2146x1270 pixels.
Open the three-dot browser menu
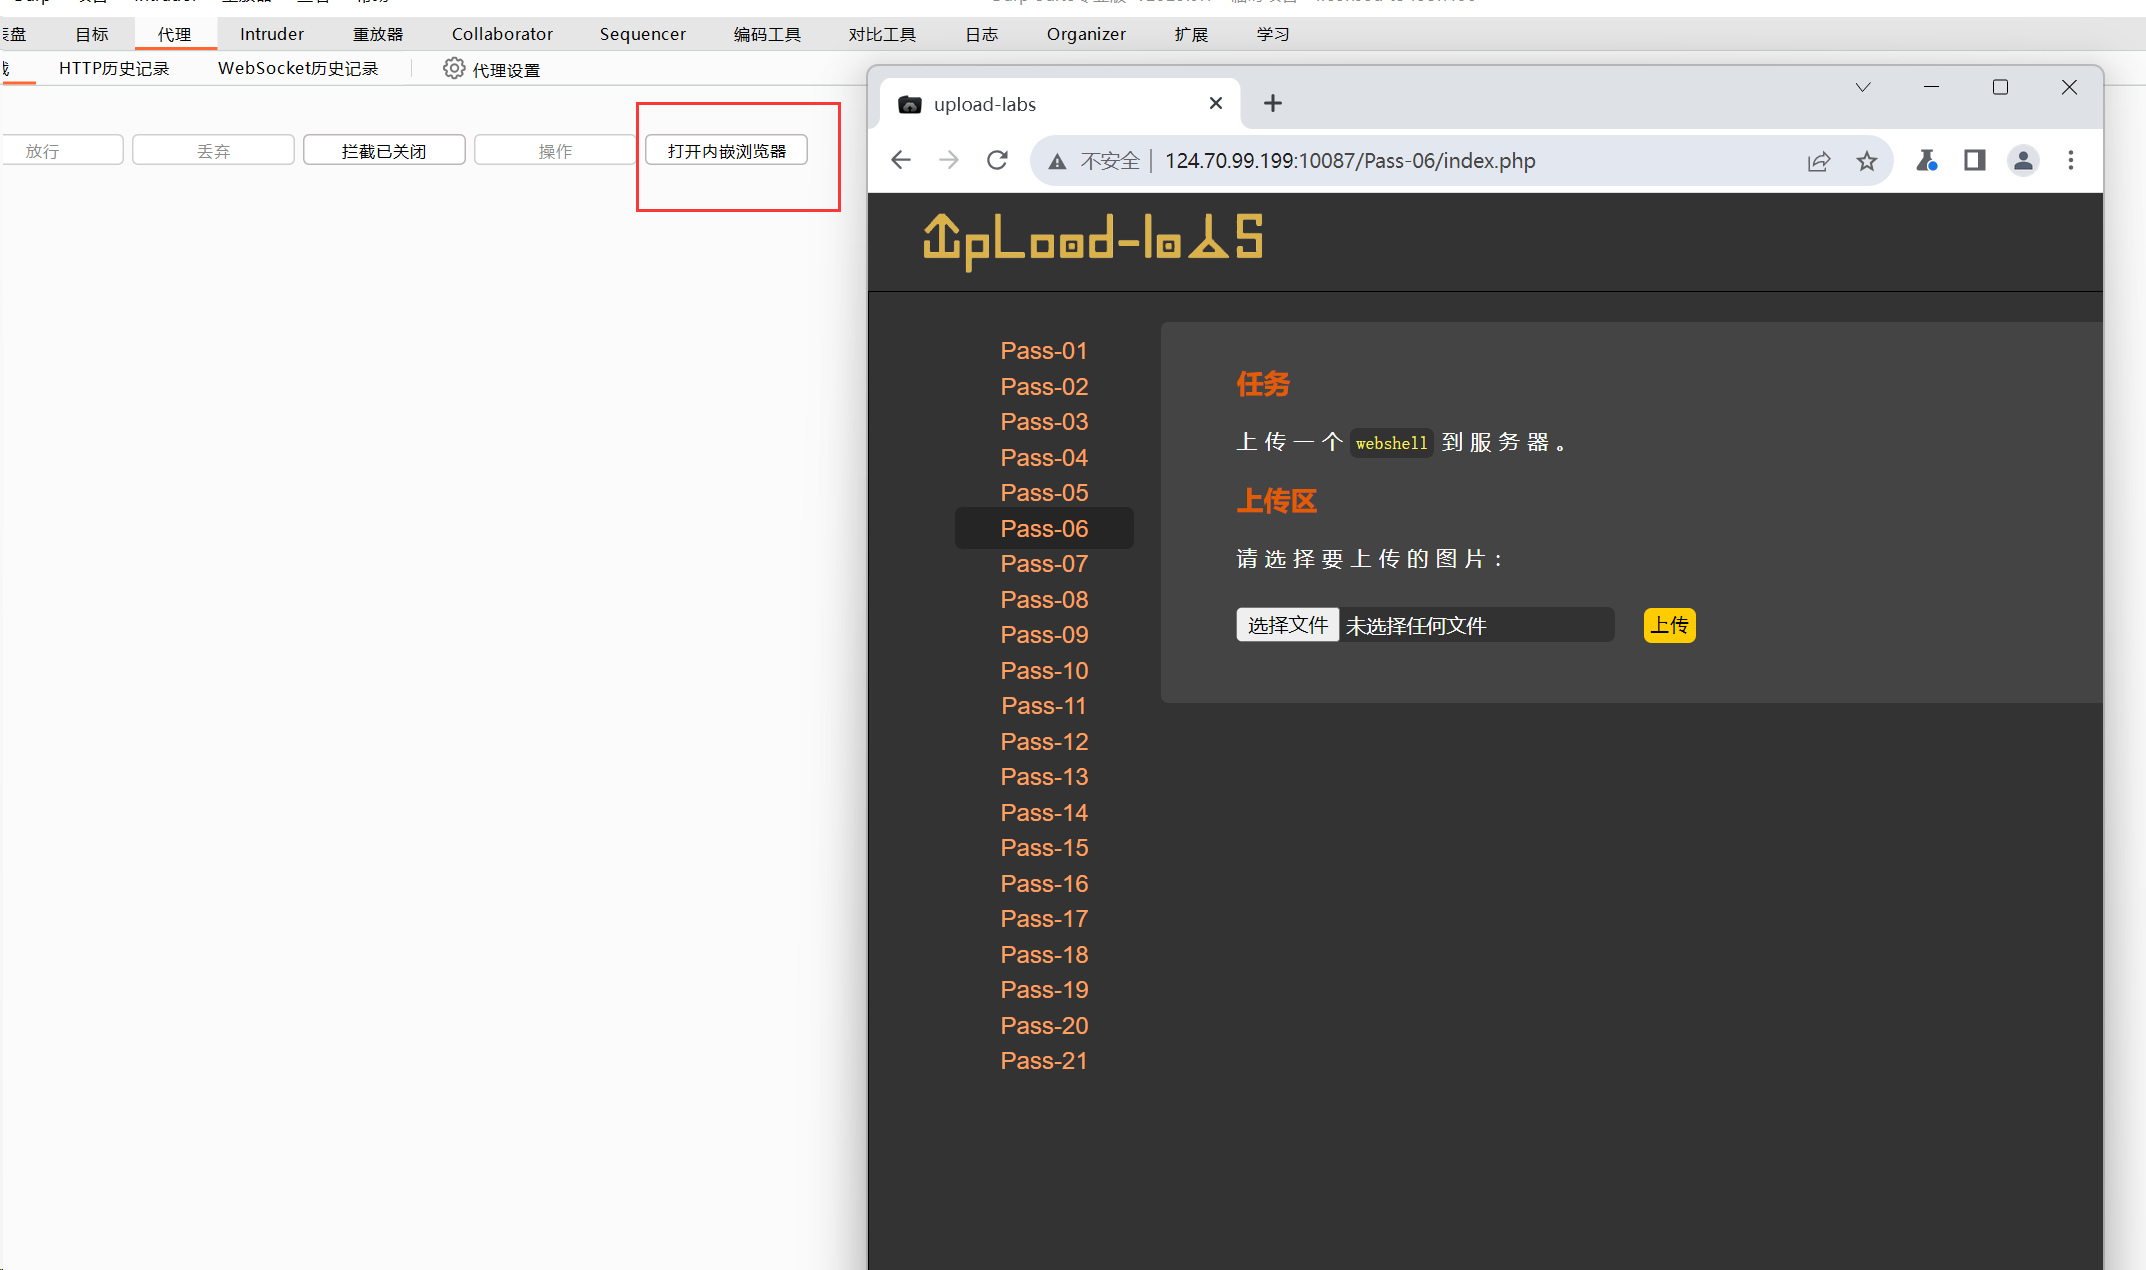coord(2071,160)
